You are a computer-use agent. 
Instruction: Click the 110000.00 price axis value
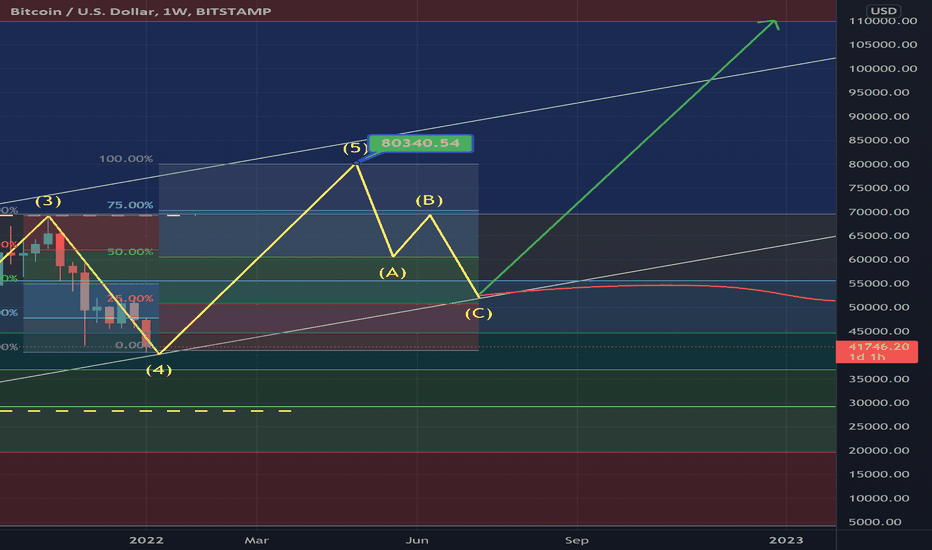(x=883, y=21)
